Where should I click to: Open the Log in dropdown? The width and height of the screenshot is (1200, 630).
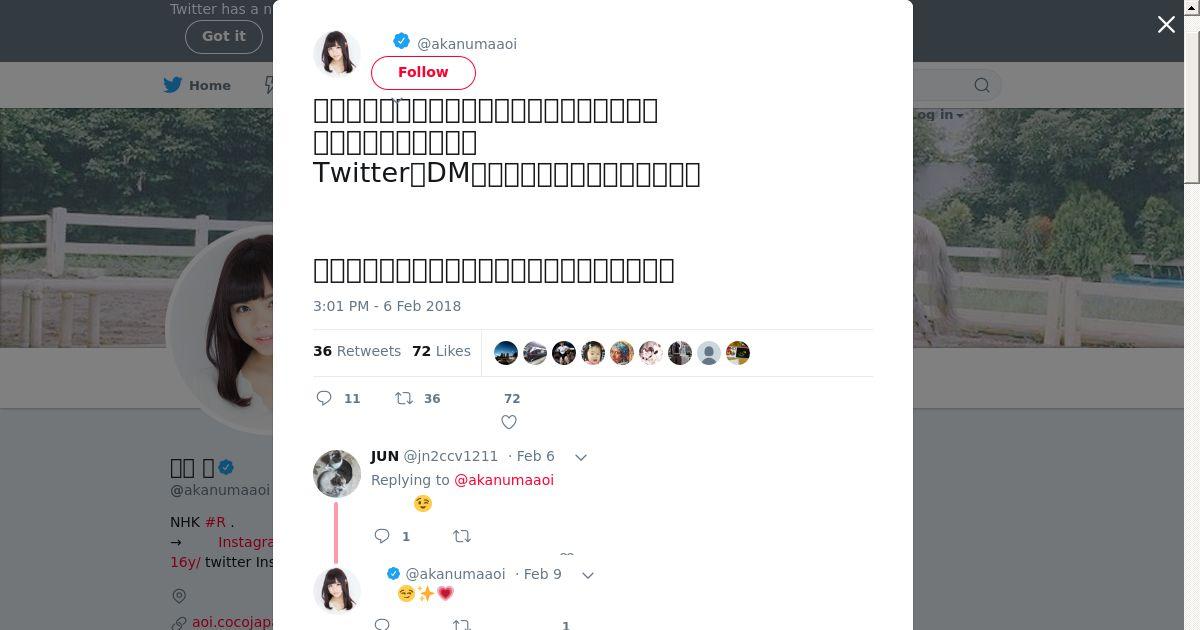coord(938,115)
